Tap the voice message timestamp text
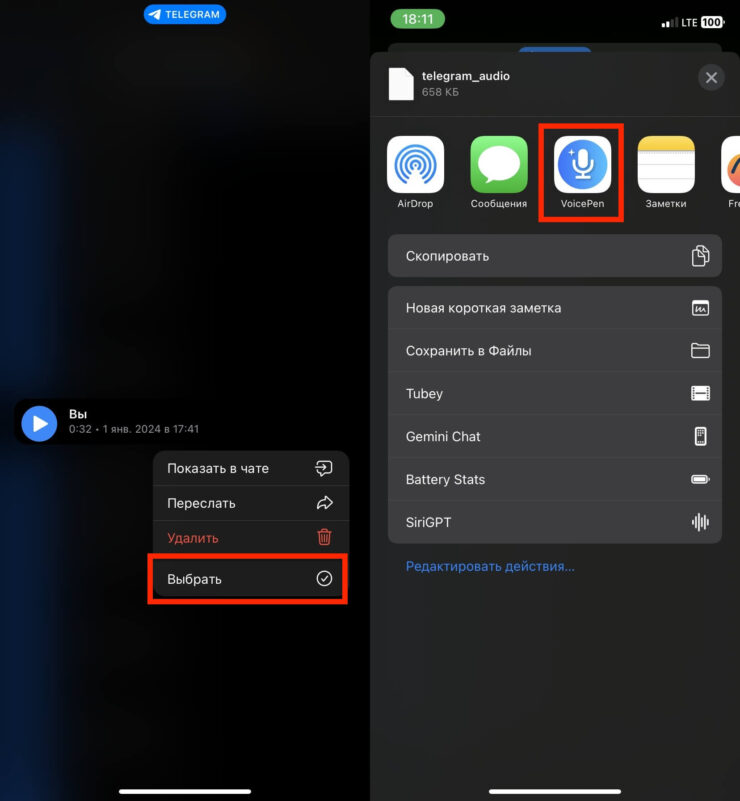This screenshot has width=740, height=801. (x=134, y=429)
